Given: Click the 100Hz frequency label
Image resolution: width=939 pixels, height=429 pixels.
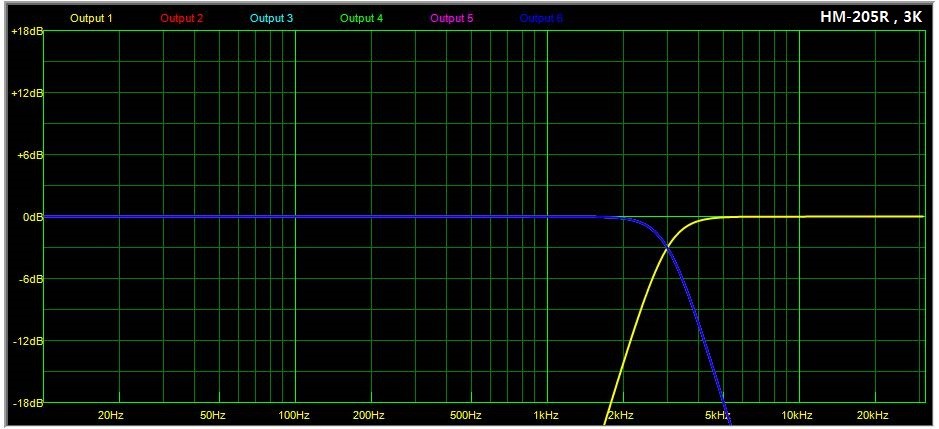Looking at the screenshot, I should [x=292, y=415].
